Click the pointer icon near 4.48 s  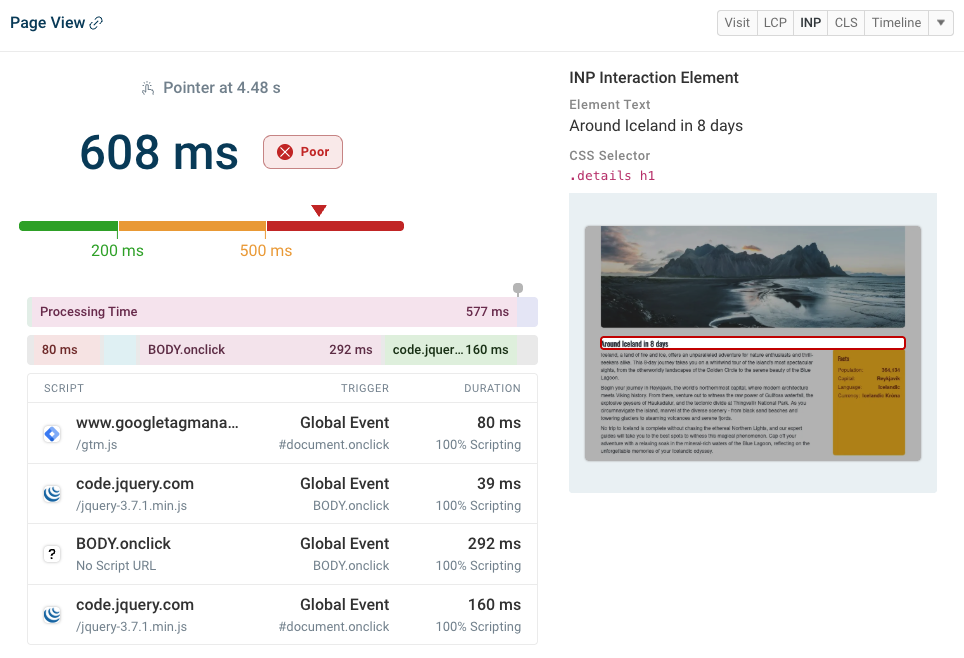[147, 88]
